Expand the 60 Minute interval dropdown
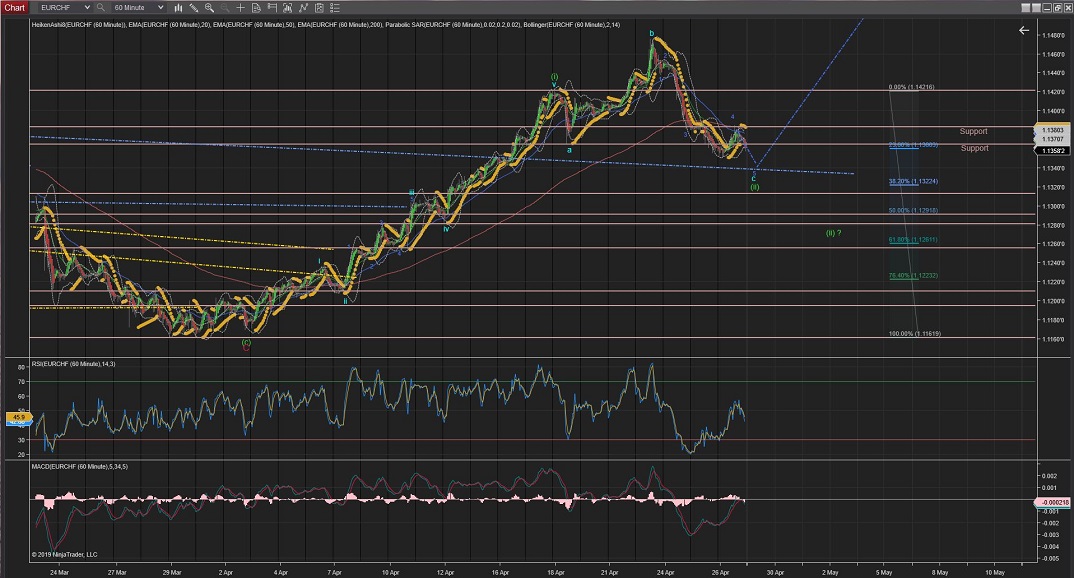This screenshot has width=1074, height=578. 159,7
